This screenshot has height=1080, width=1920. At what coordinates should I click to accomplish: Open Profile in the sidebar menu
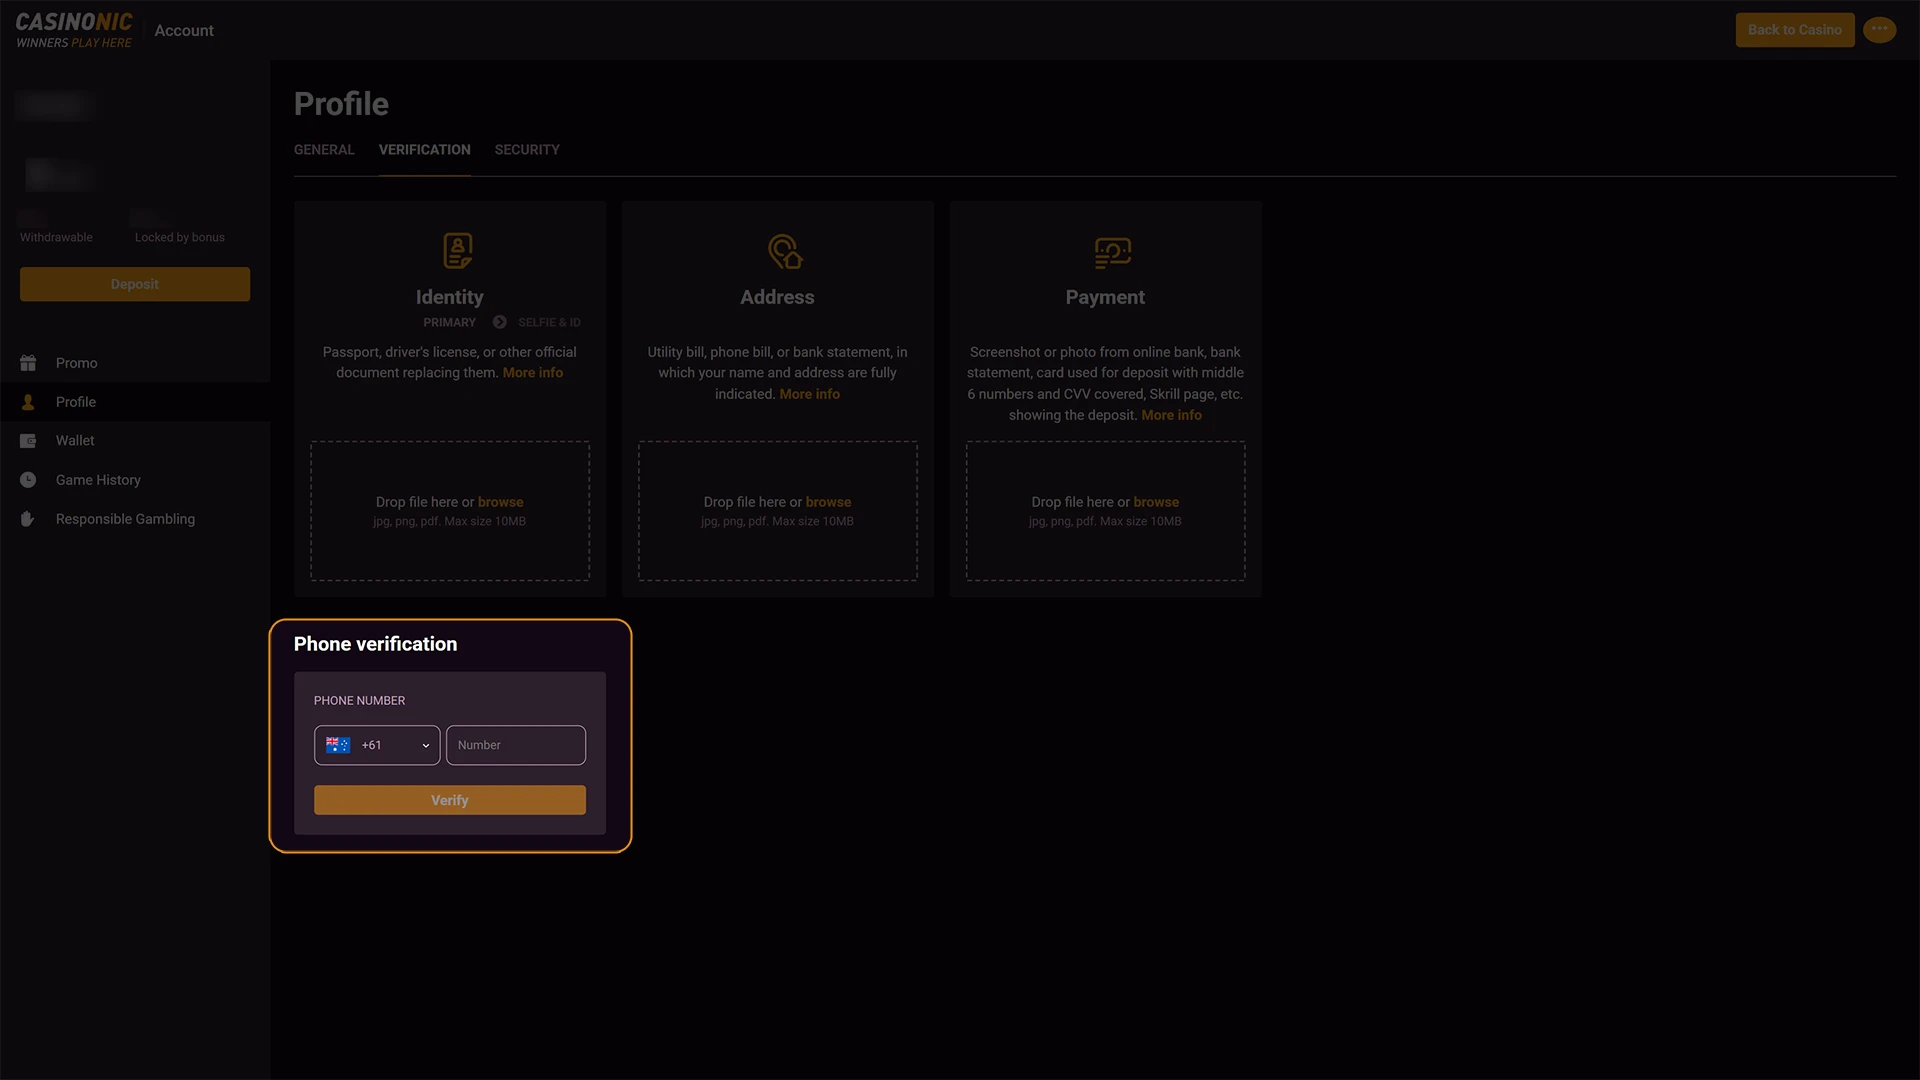76,402
